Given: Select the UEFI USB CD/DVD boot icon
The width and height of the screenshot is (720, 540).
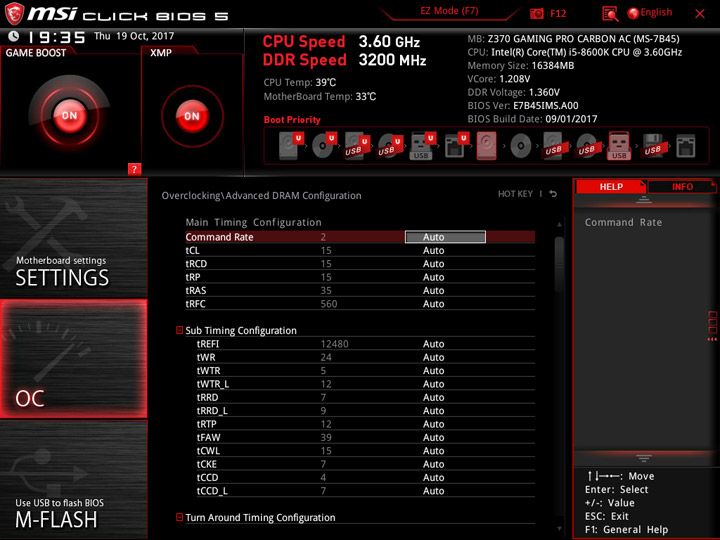Looking at the screenshot, I should [x=390, y=146].
